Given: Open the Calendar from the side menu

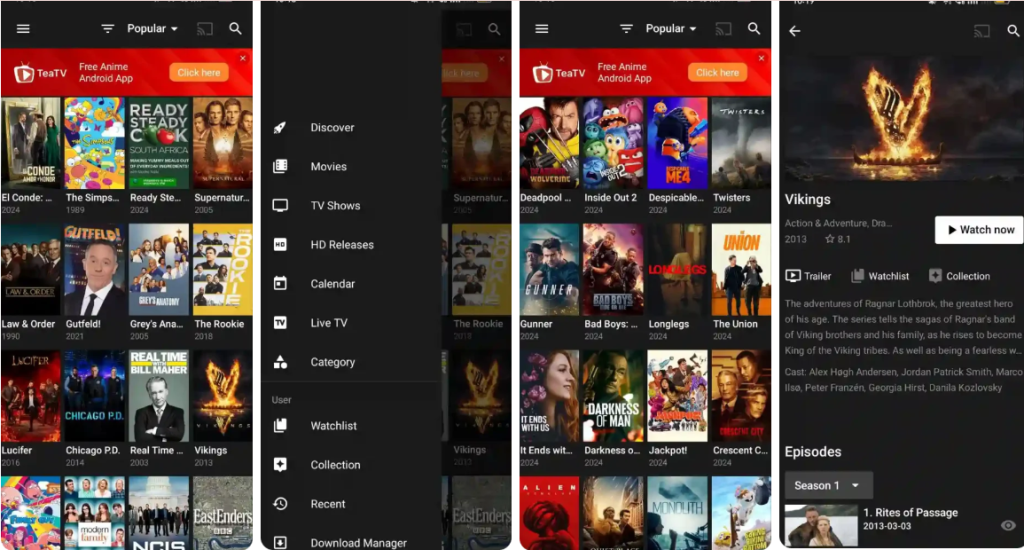Looking at the screenshot, I should pos(332,284).
